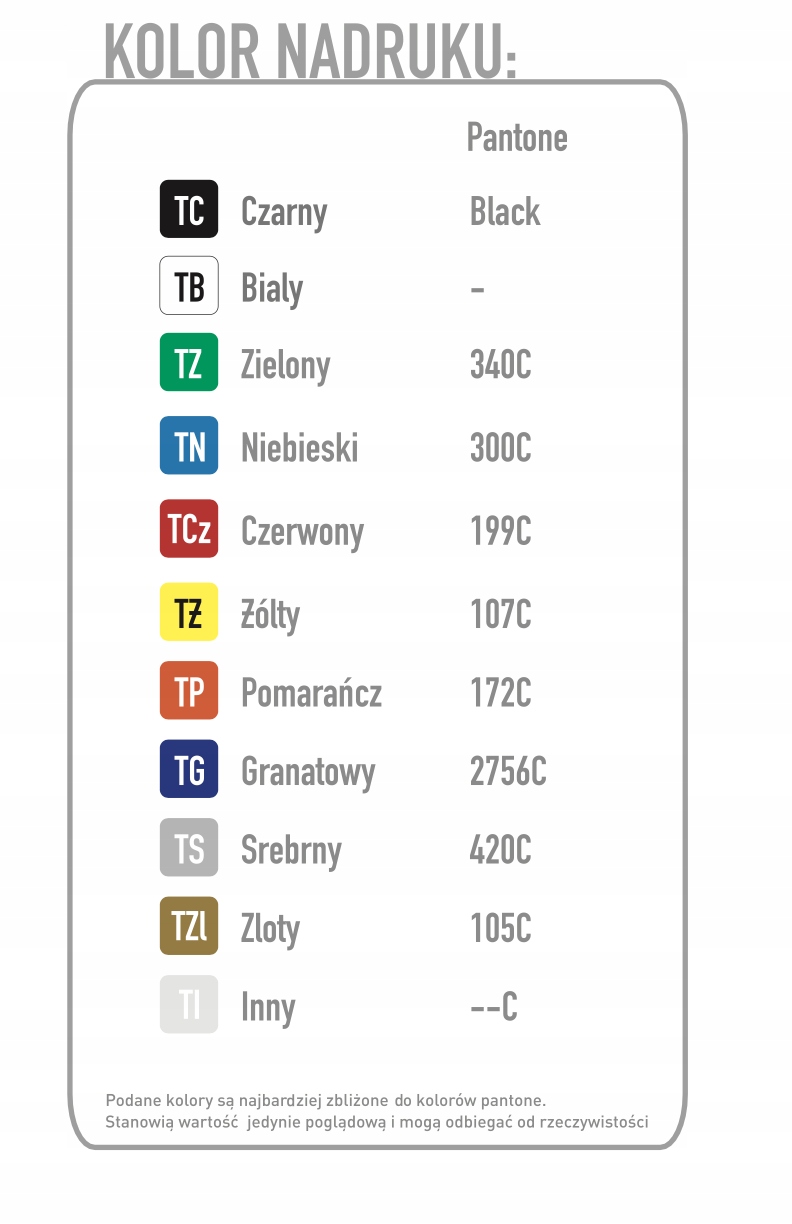Screen dimensions: 792x1224
Task: Pick the blue TN swatch
Action: pyautogui.click(x=189, y=445)
